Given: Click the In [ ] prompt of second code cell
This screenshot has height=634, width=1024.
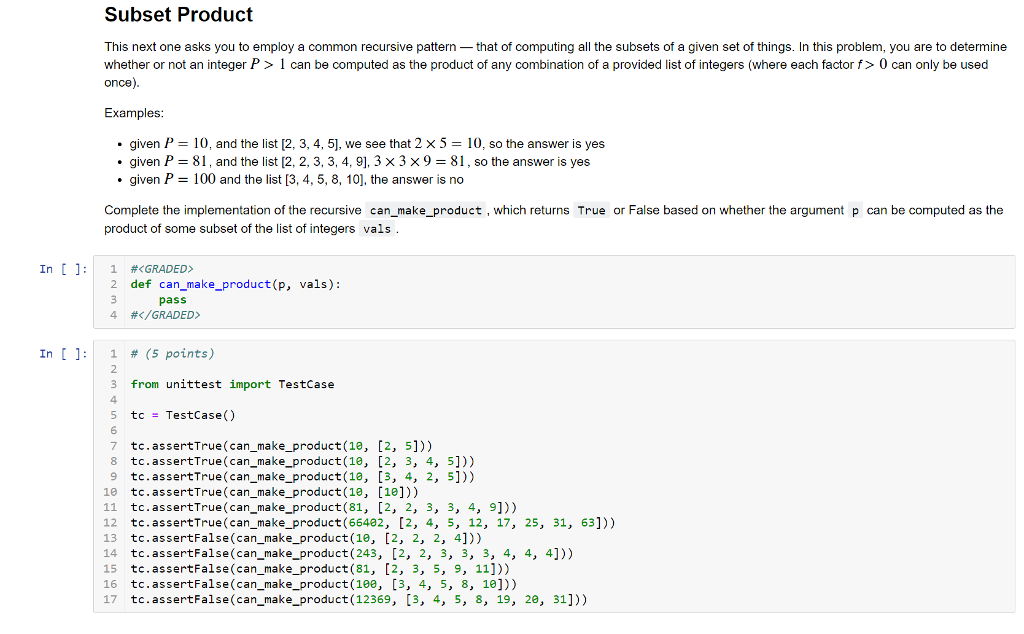Looking at the screenshot, I should 63,352.
